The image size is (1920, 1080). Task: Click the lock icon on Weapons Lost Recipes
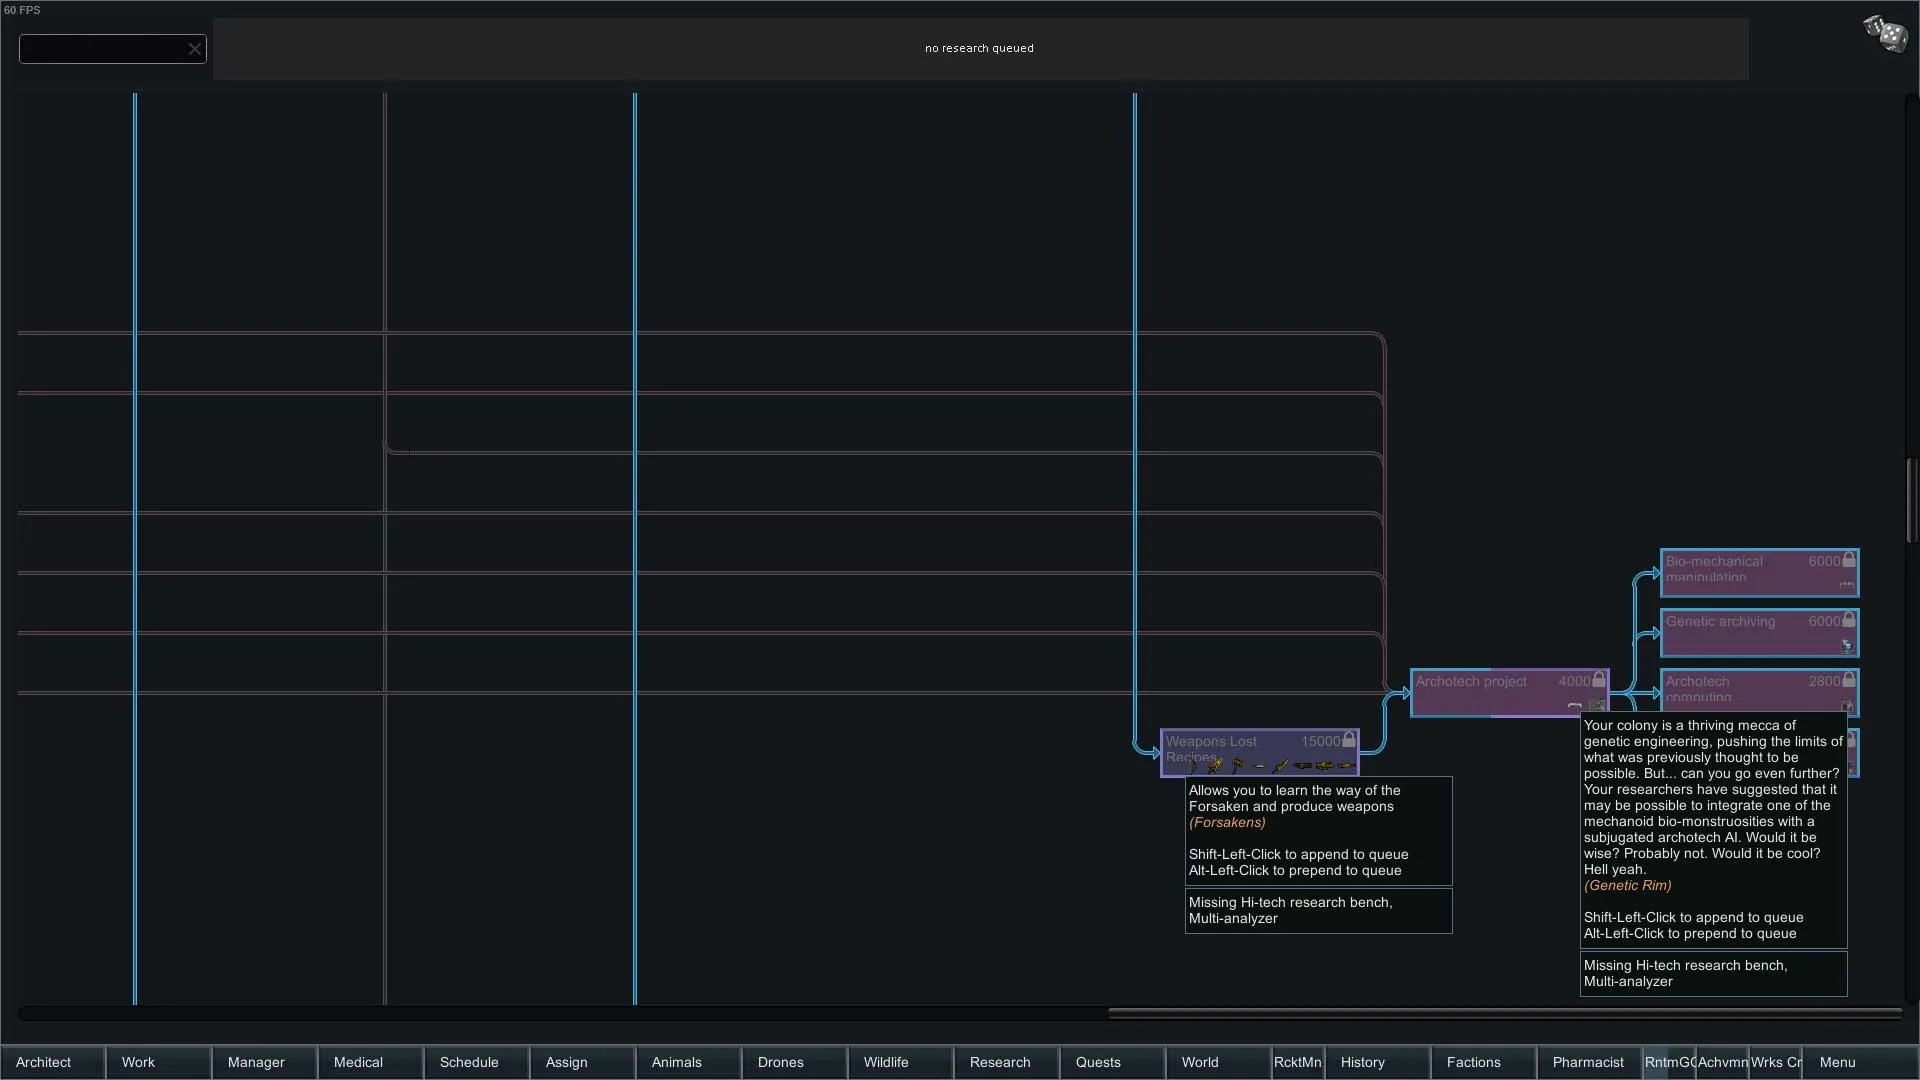[1349, 741]
